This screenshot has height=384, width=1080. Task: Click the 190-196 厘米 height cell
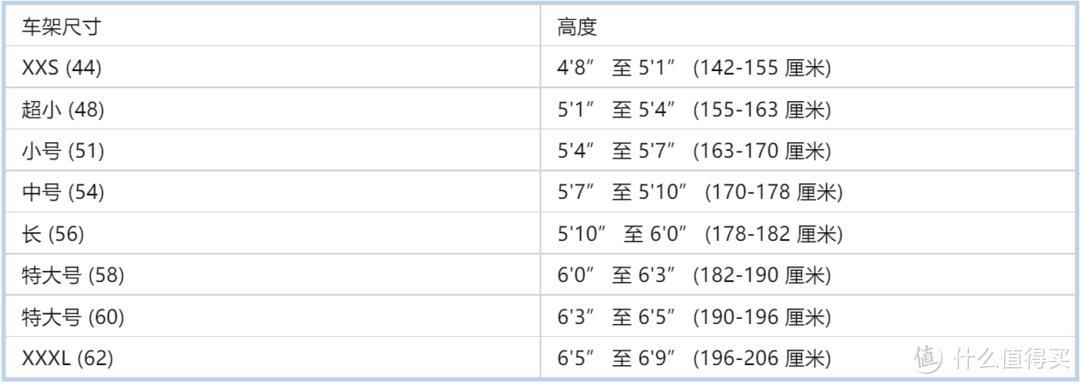tap(807, 317)
